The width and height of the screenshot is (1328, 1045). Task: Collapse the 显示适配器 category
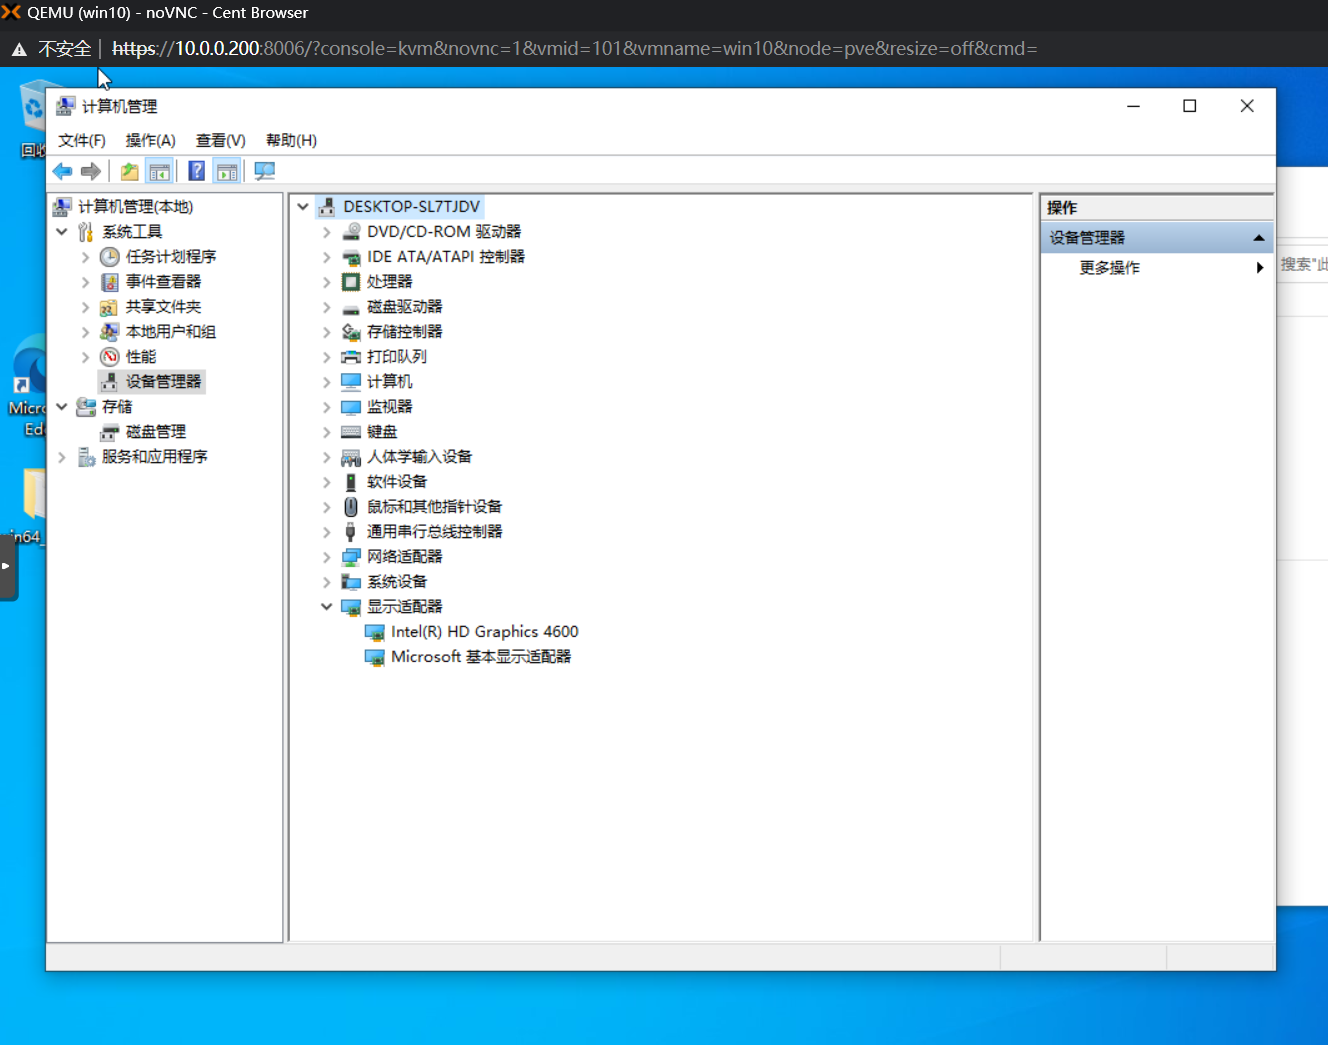[x=327, y=607]
